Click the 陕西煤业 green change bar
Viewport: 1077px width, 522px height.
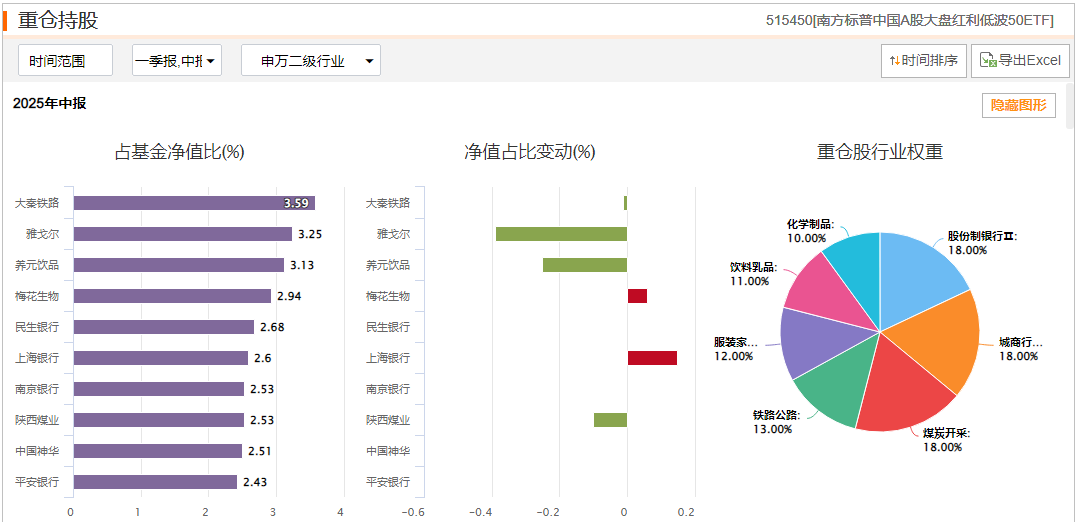pyautogui.click(x=611, y=420)
